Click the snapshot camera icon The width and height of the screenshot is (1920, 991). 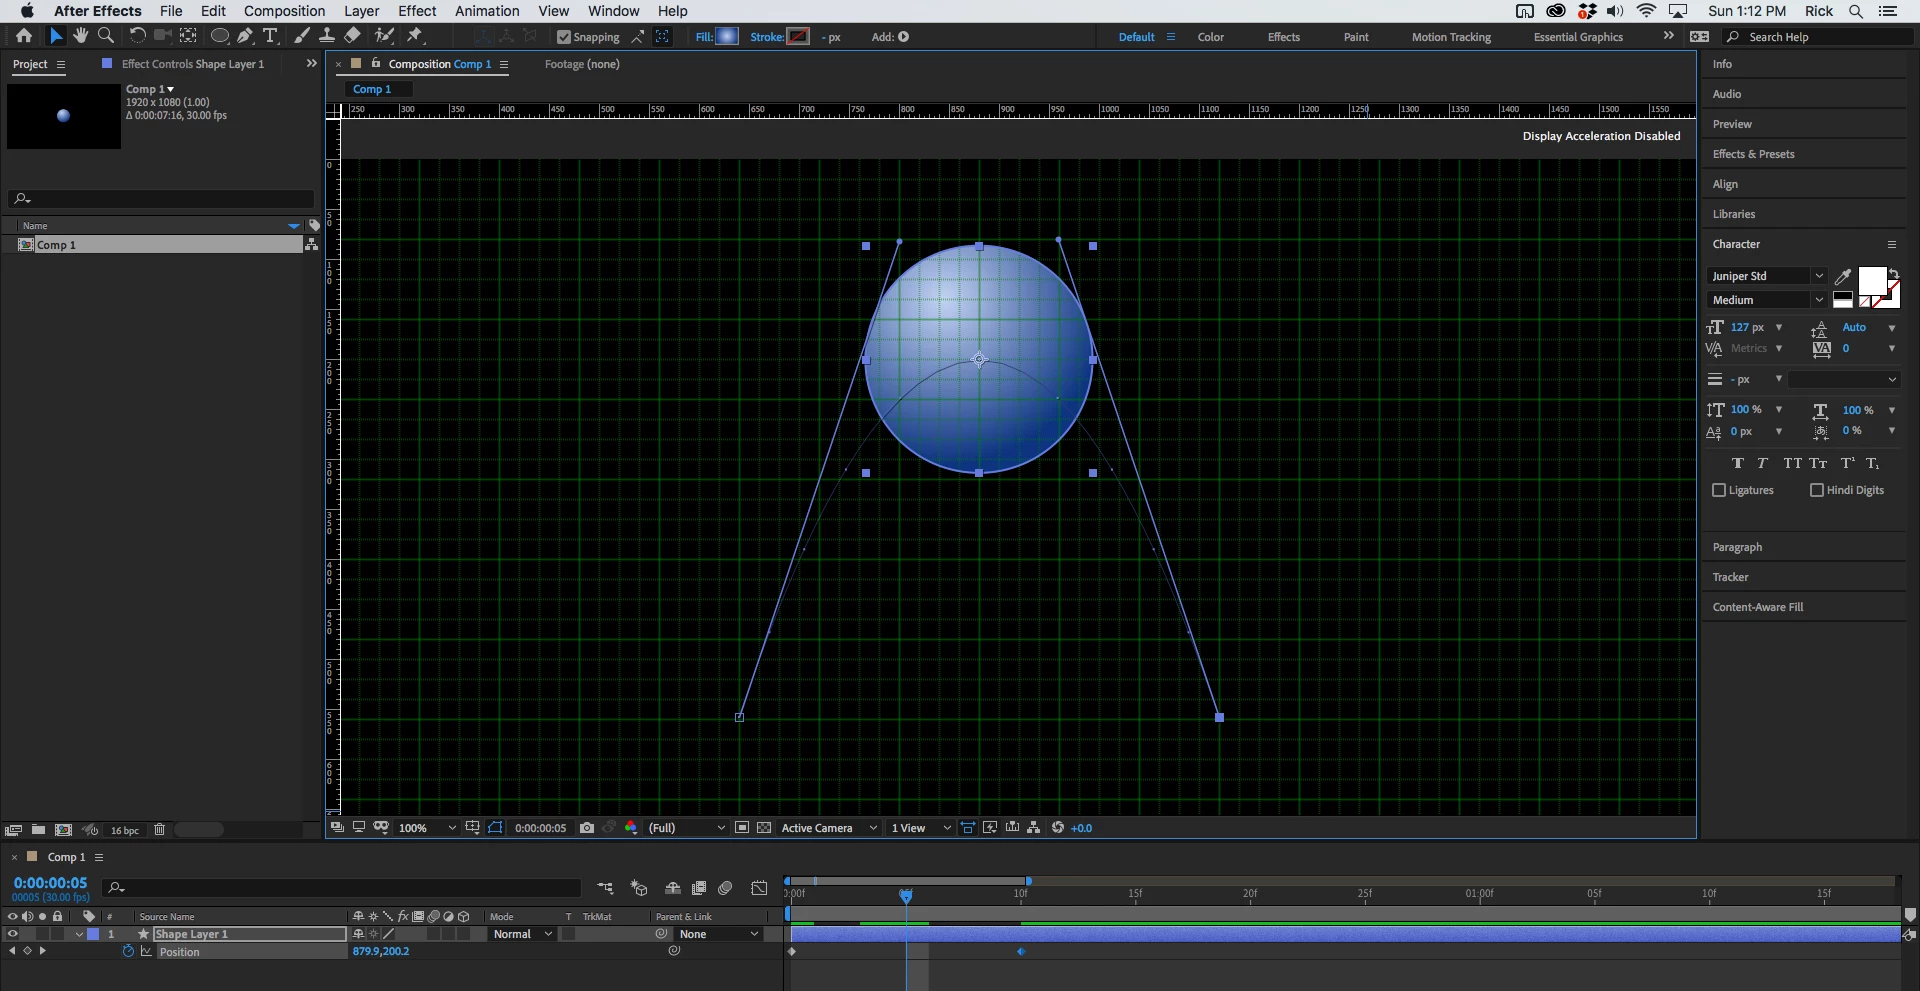click(x=587, y=828)
